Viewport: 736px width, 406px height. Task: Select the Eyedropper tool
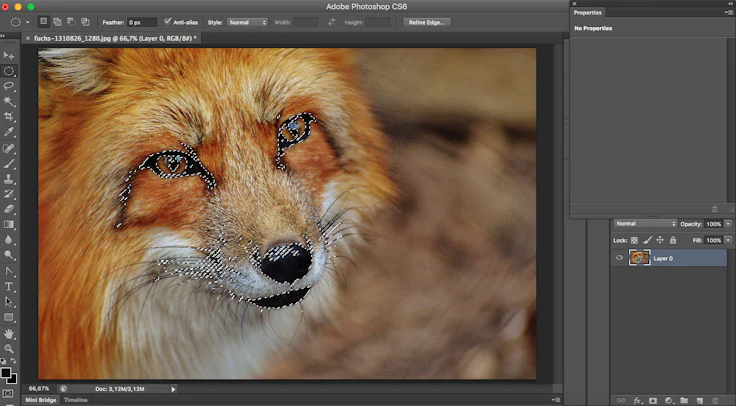coord(8,132)
